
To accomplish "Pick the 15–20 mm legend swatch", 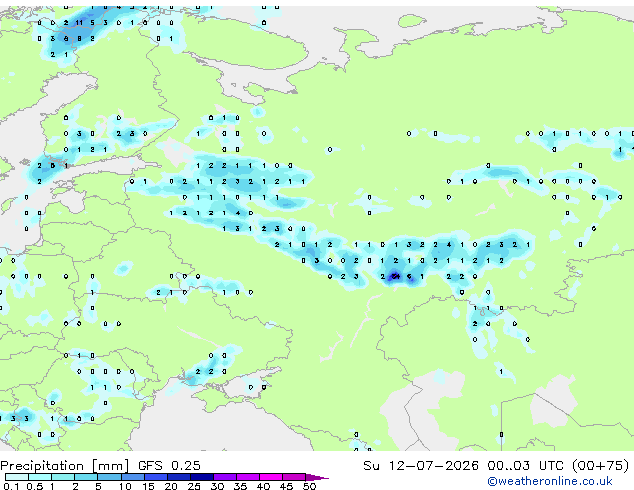I will (x=155, y=477).
